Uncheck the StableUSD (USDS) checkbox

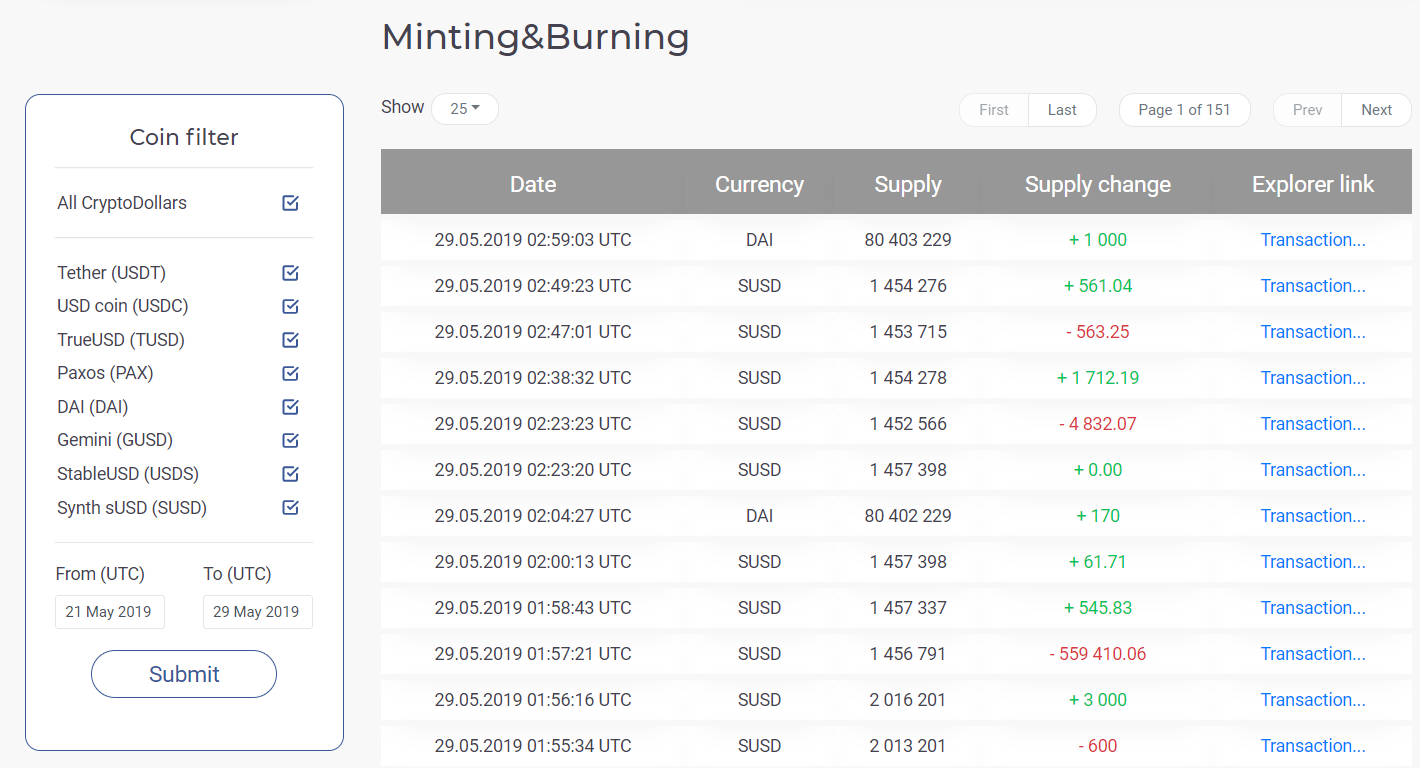pyautogui.click(x=290, y=474)
